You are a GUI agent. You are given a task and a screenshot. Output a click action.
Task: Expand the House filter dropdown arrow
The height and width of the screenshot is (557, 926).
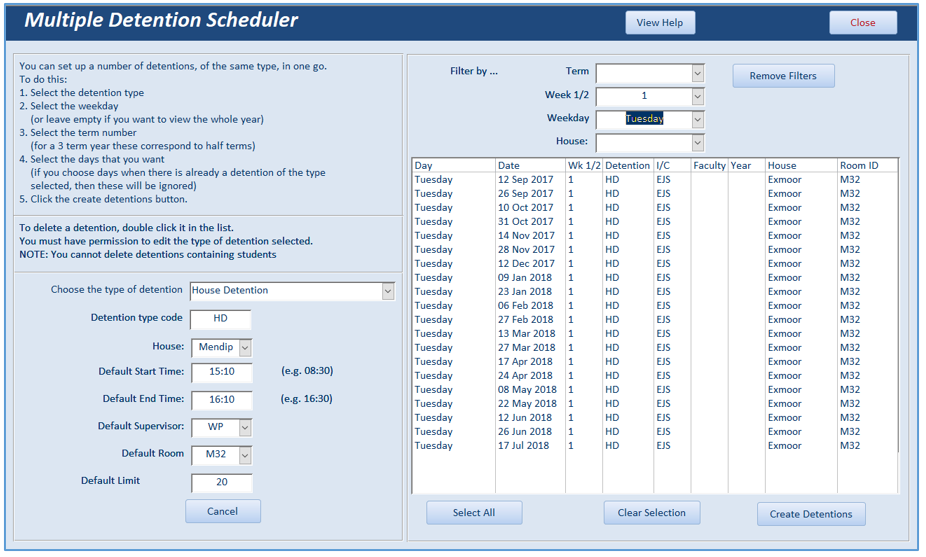(697, 143)
